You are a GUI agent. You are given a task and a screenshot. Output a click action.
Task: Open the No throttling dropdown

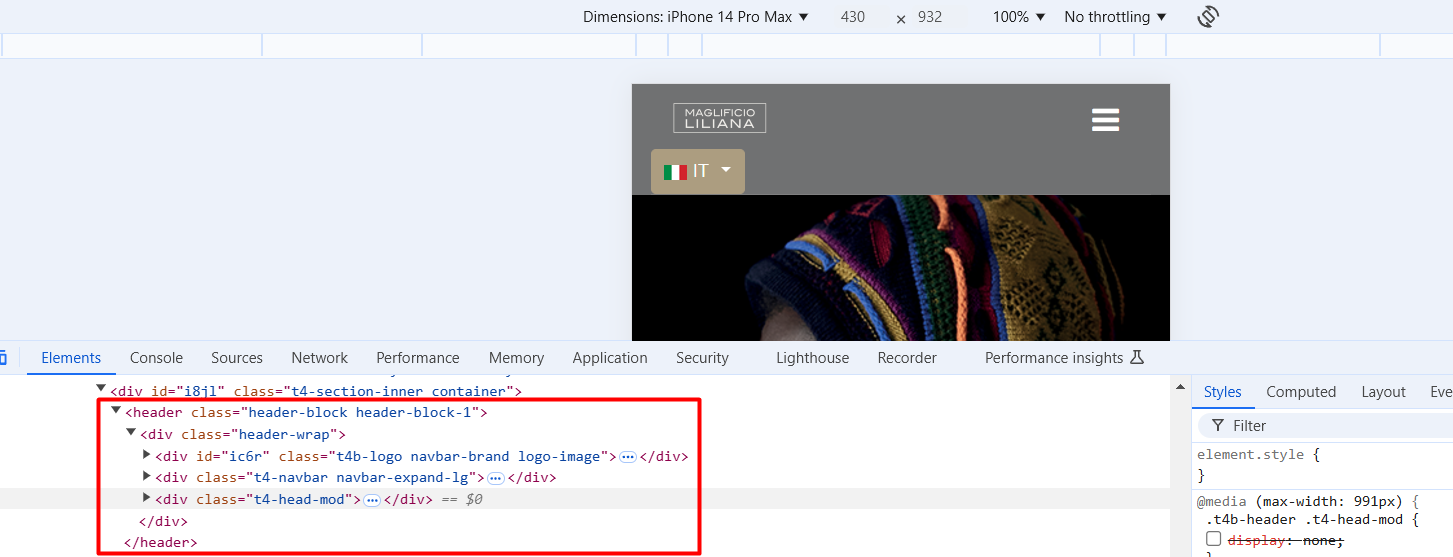(1115, 17)
